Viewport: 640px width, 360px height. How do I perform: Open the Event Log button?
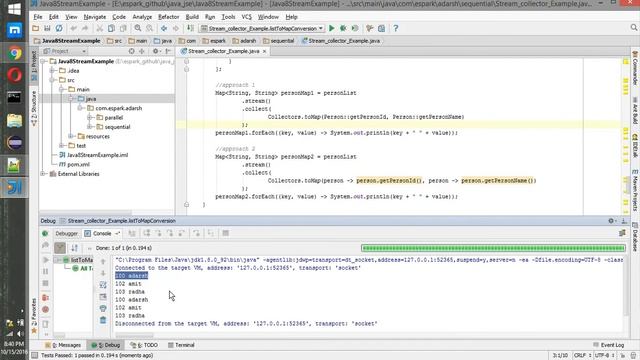pos(609,345)
